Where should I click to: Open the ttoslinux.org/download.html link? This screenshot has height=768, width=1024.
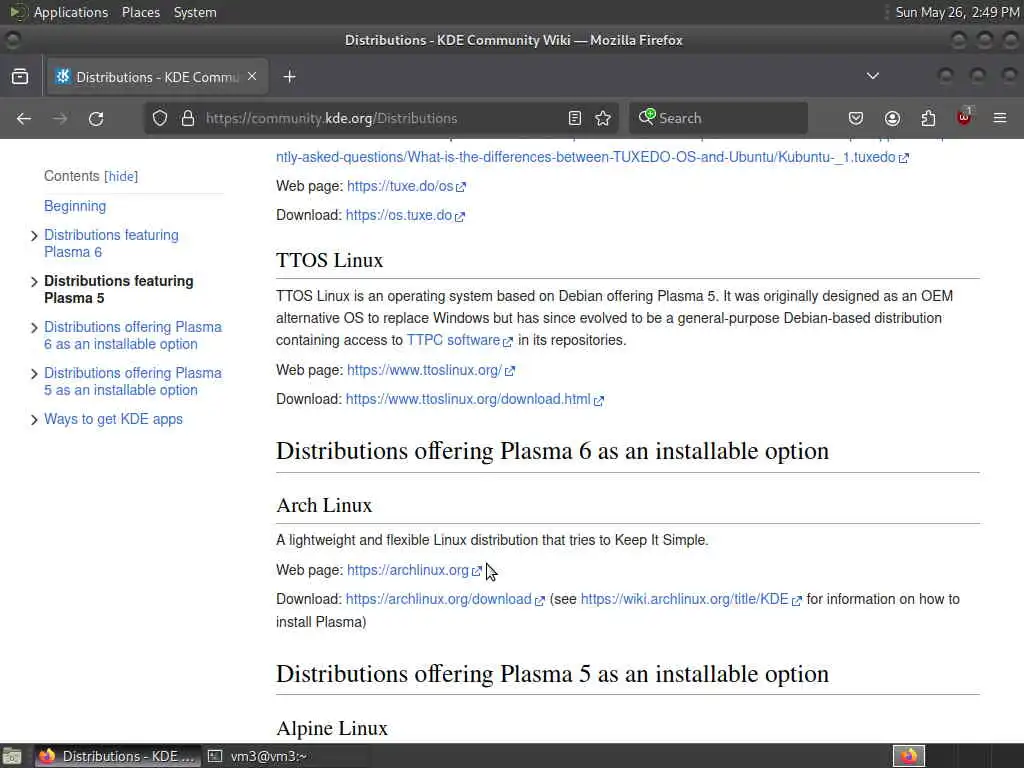(x=474, y=399)
